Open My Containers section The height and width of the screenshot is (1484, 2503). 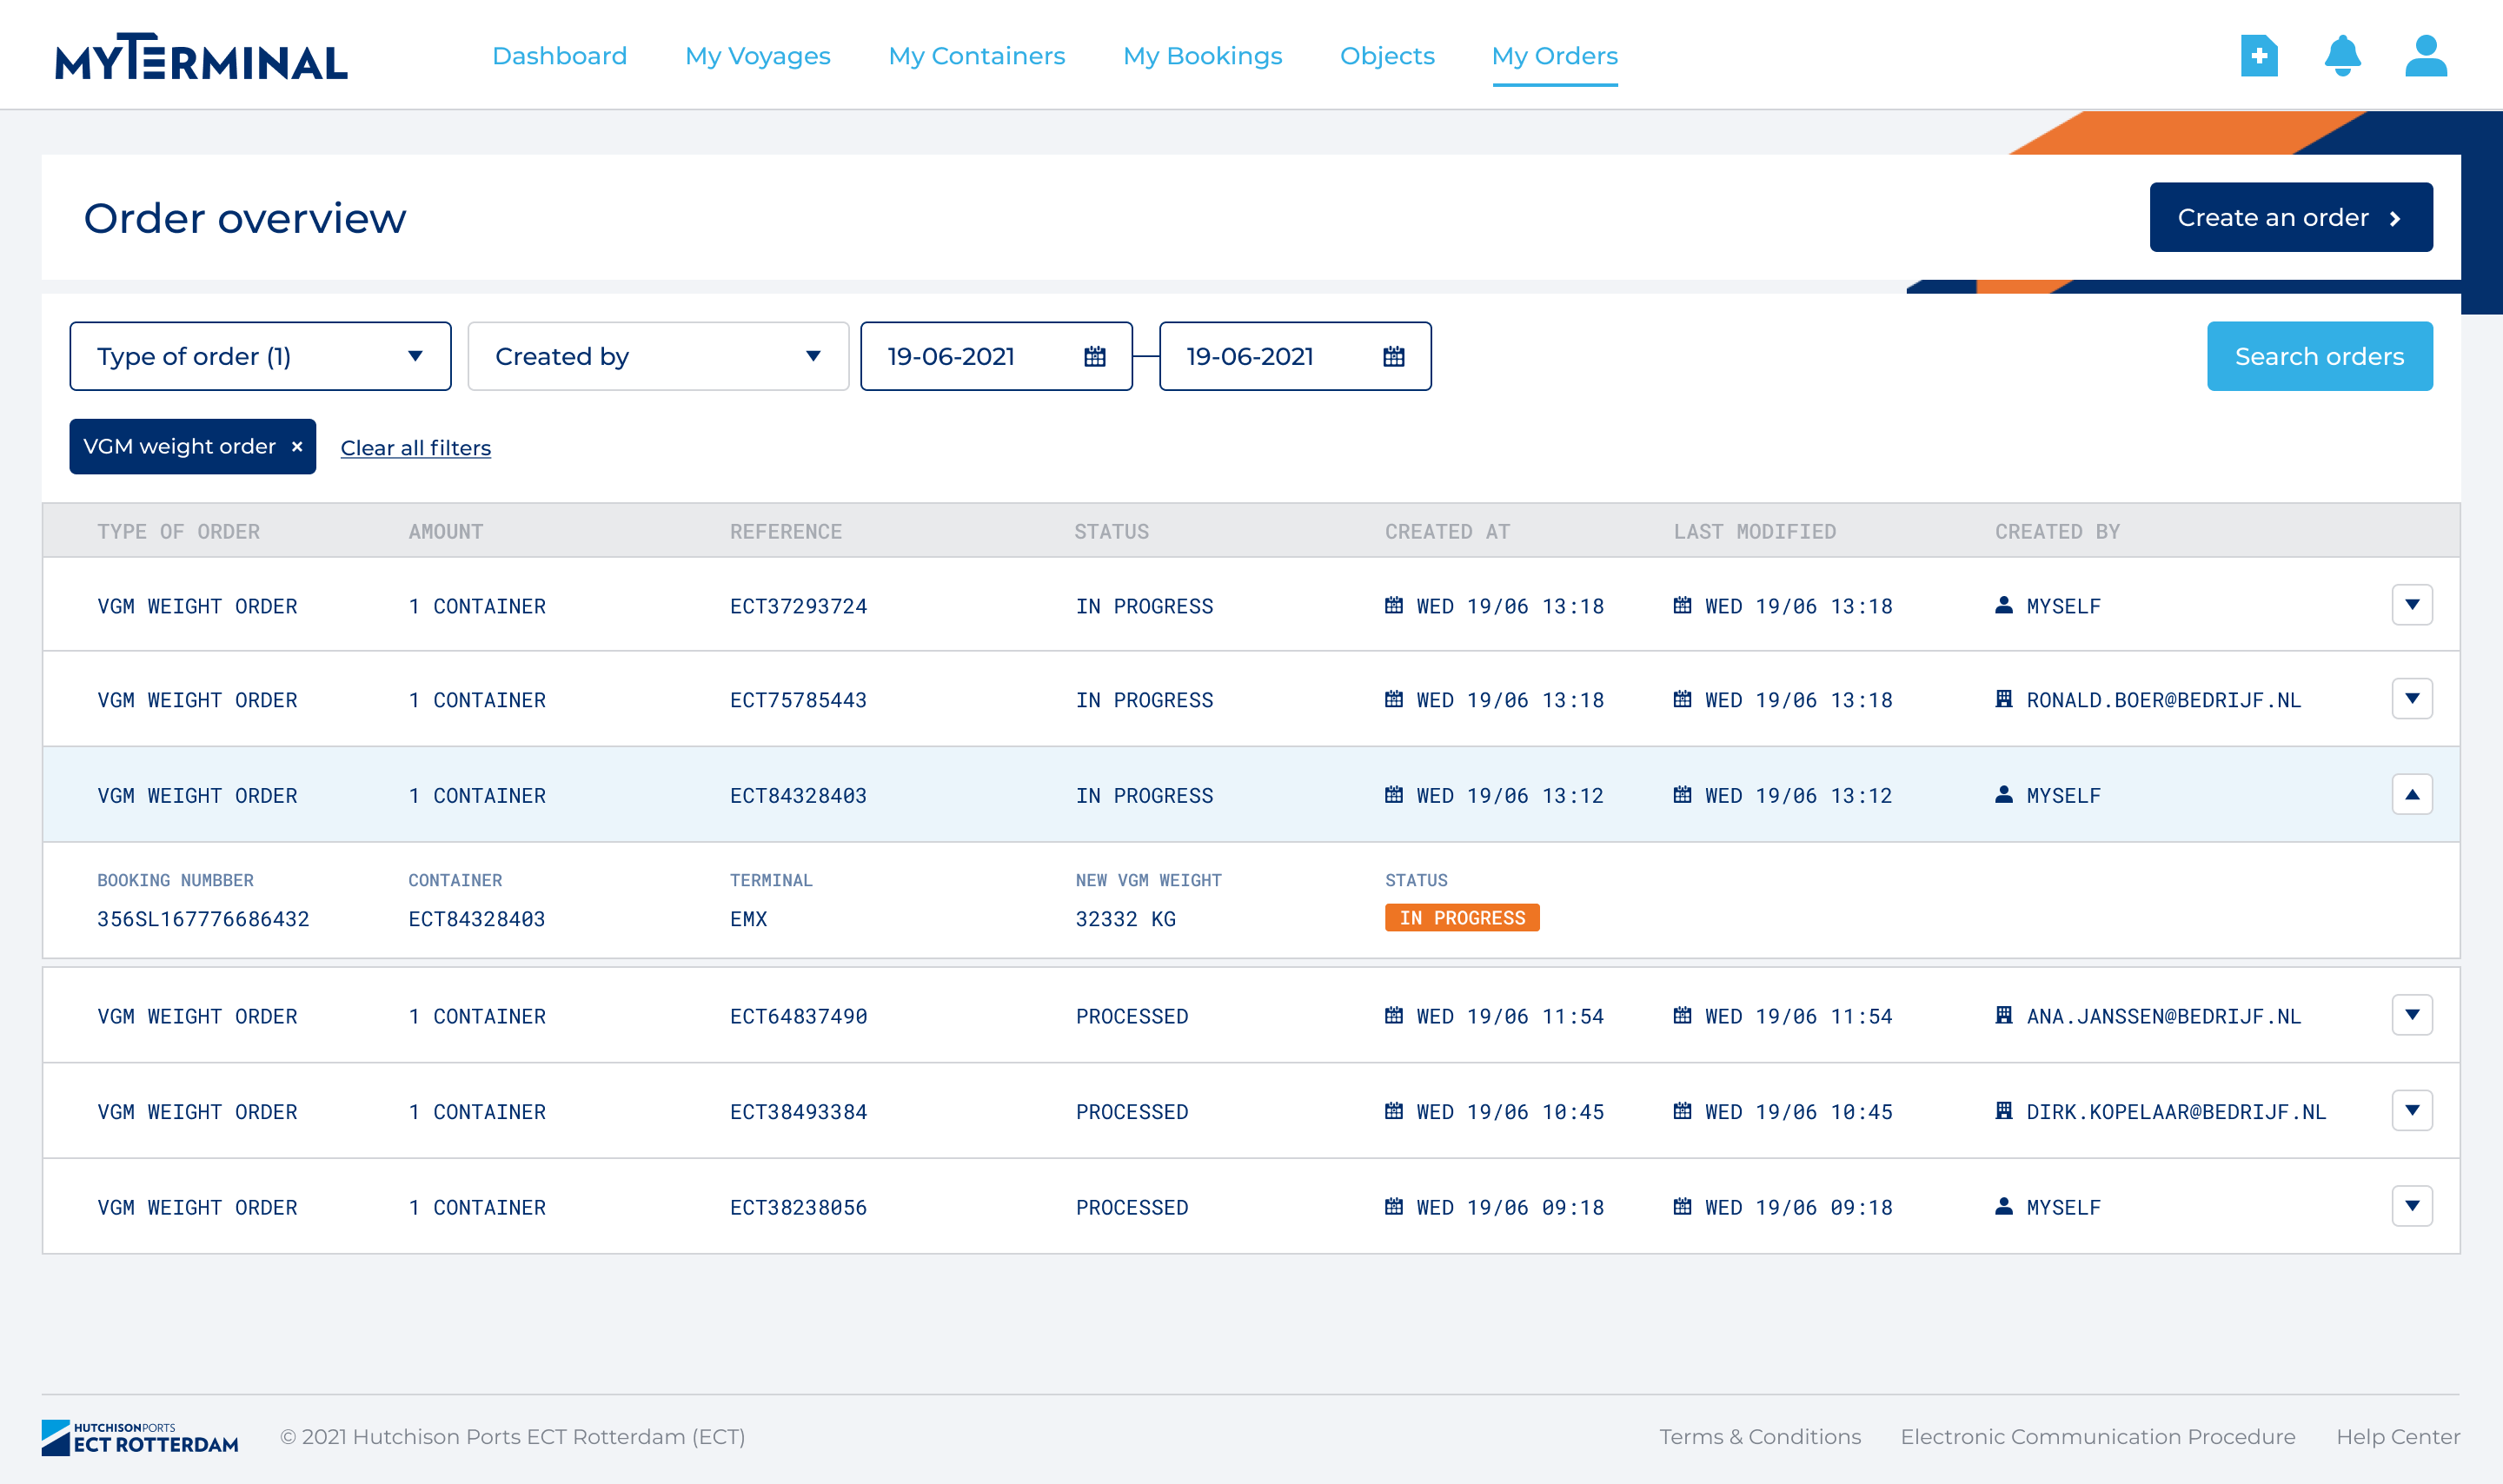tap(976, 56)
